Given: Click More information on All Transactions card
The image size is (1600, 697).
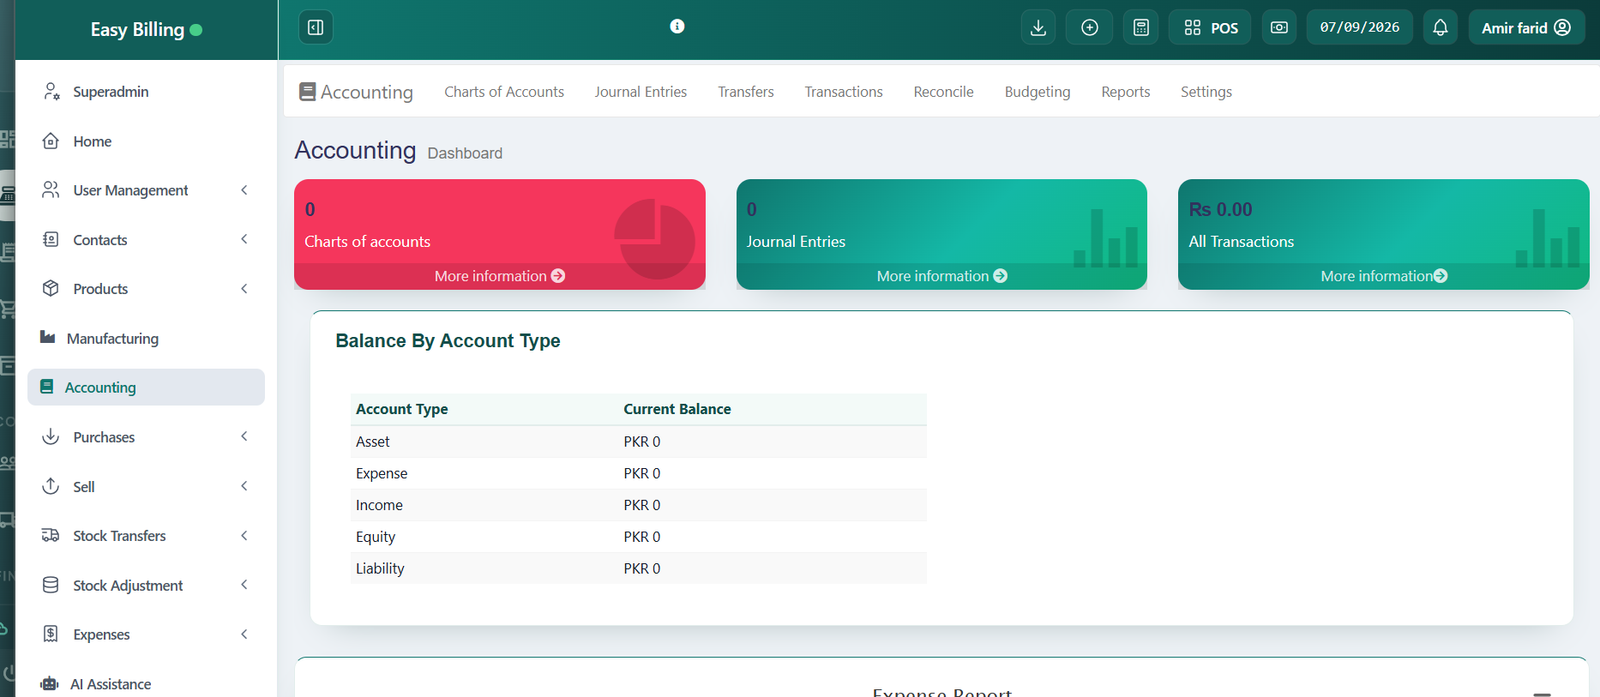Looking at the screenshot, I should pyautogui.click(x=1384, y=276).
